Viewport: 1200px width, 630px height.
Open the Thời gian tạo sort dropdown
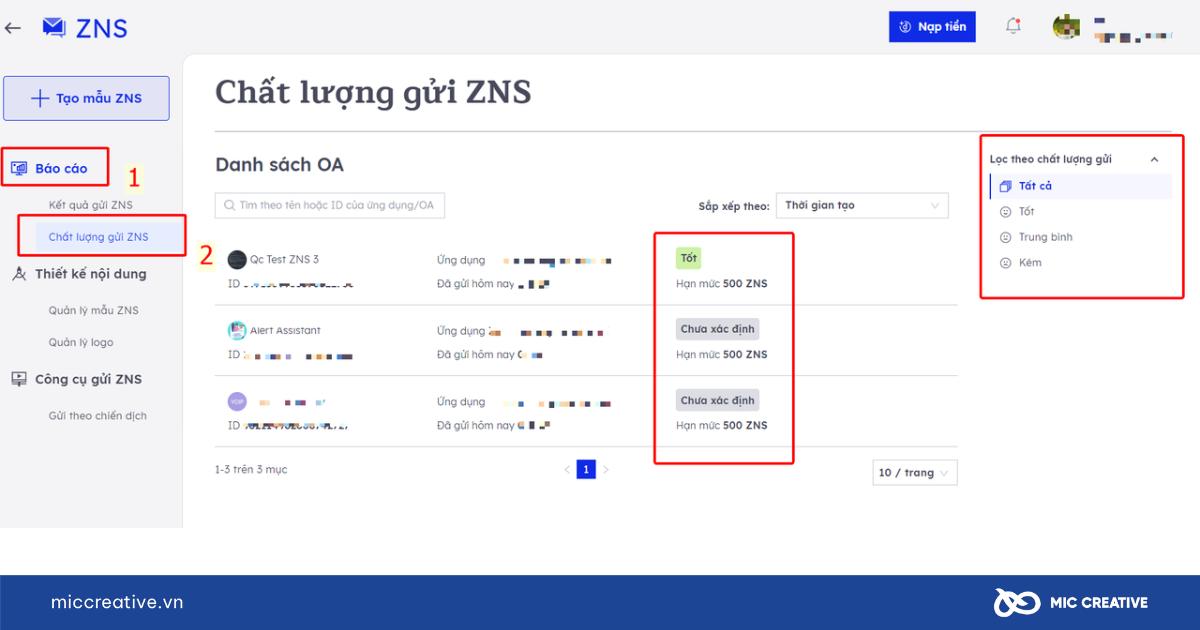(x=862, y=205)
